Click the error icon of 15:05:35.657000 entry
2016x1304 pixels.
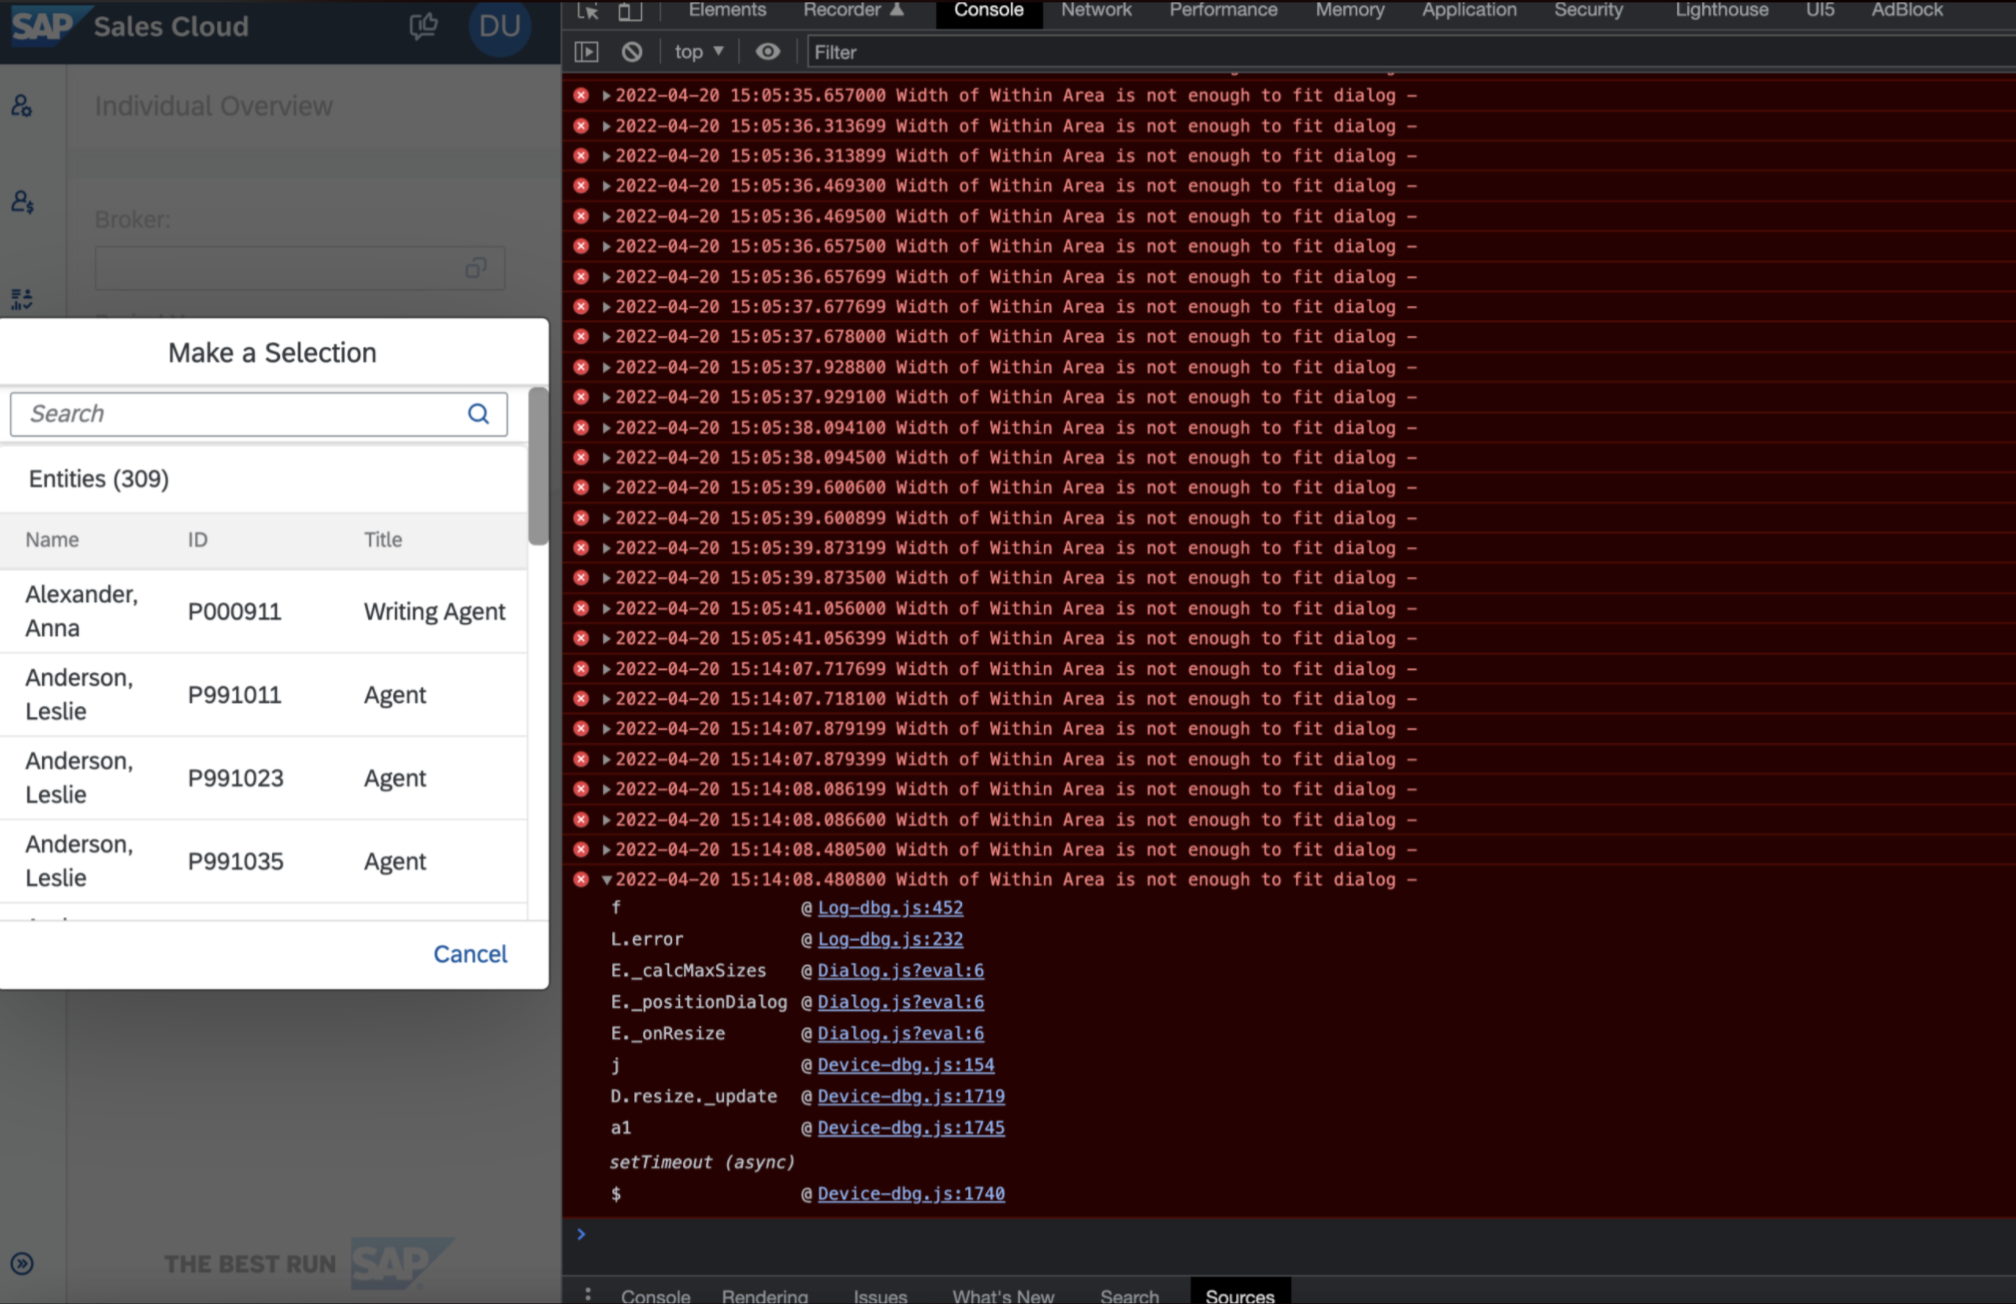coord(581,96)
